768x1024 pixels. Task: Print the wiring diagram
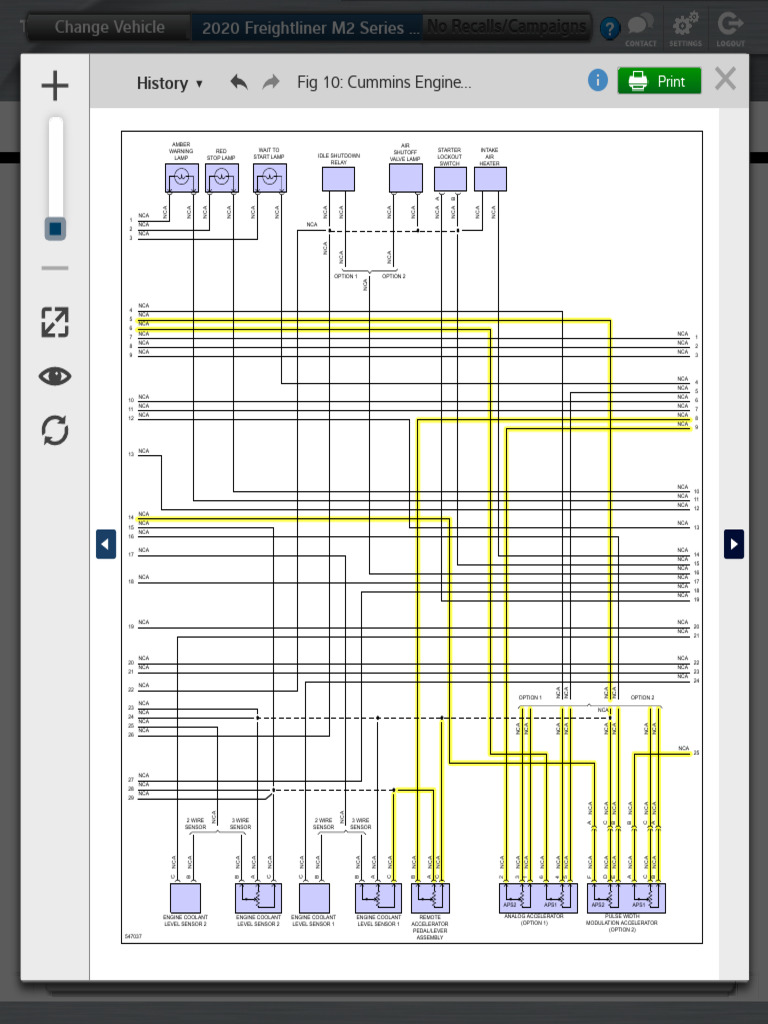pyautogui.click(x=660, y=81)
